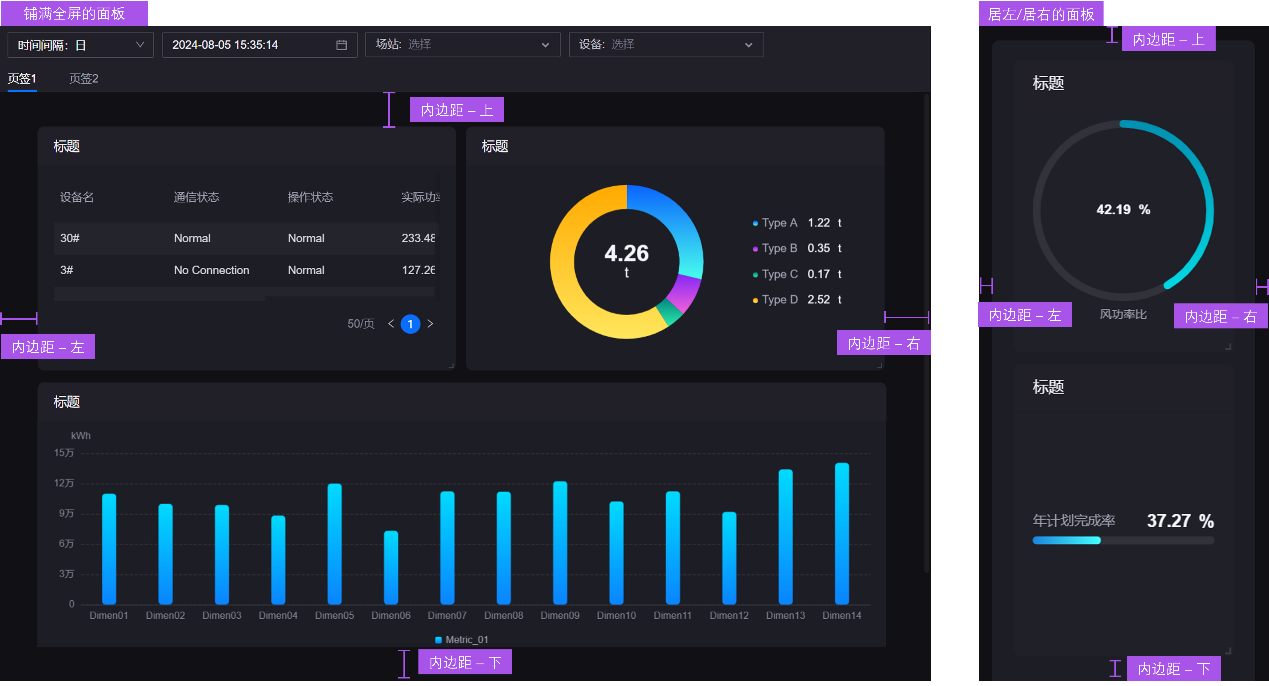Open the calendar icon in date field
This screenshot has height=686, width=1269.
tap(341, 45)
